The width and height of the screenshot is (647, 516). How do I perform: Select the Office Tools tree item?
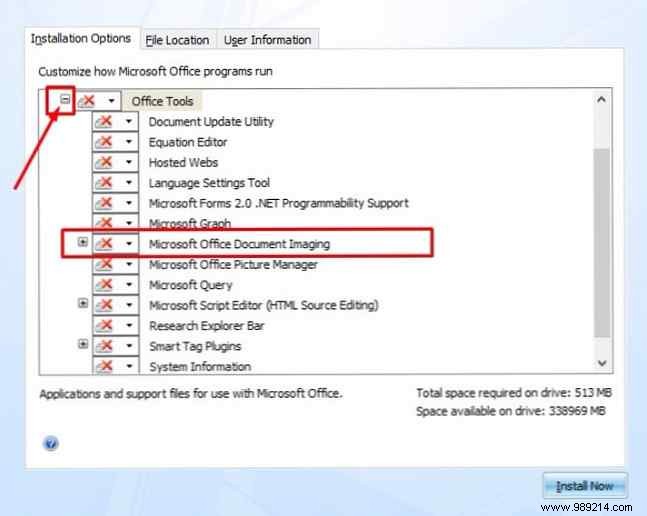point(162,101)
